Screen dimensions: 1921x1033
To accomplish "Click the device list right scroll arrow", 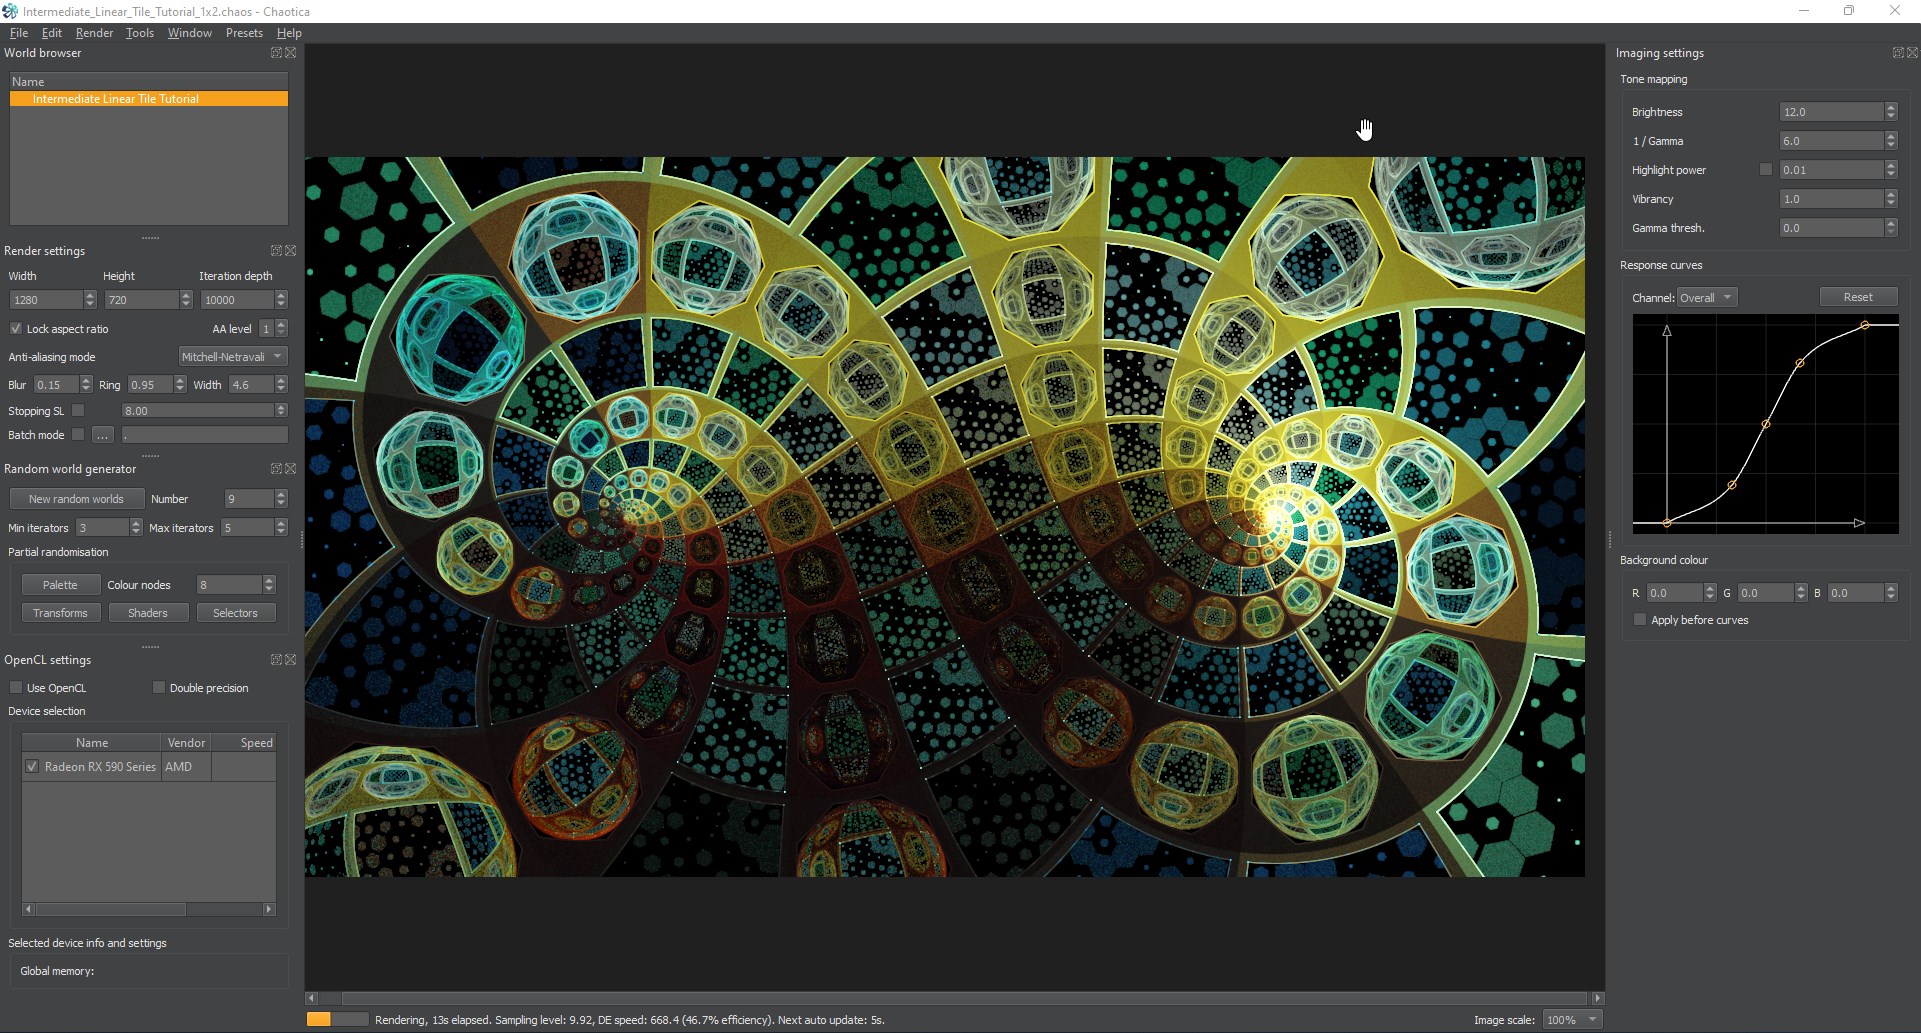I will tap(269, 909).
